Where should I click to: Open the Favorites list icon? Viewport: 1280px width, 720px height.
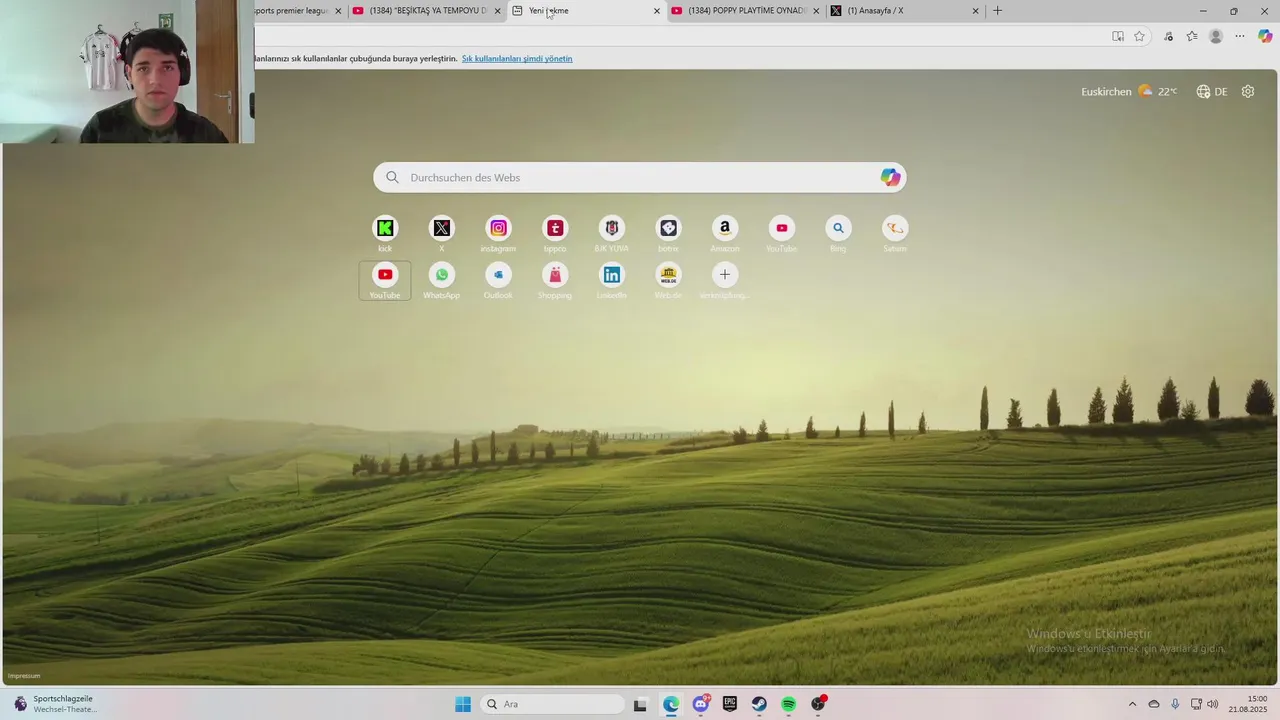tap(1192, 36)
